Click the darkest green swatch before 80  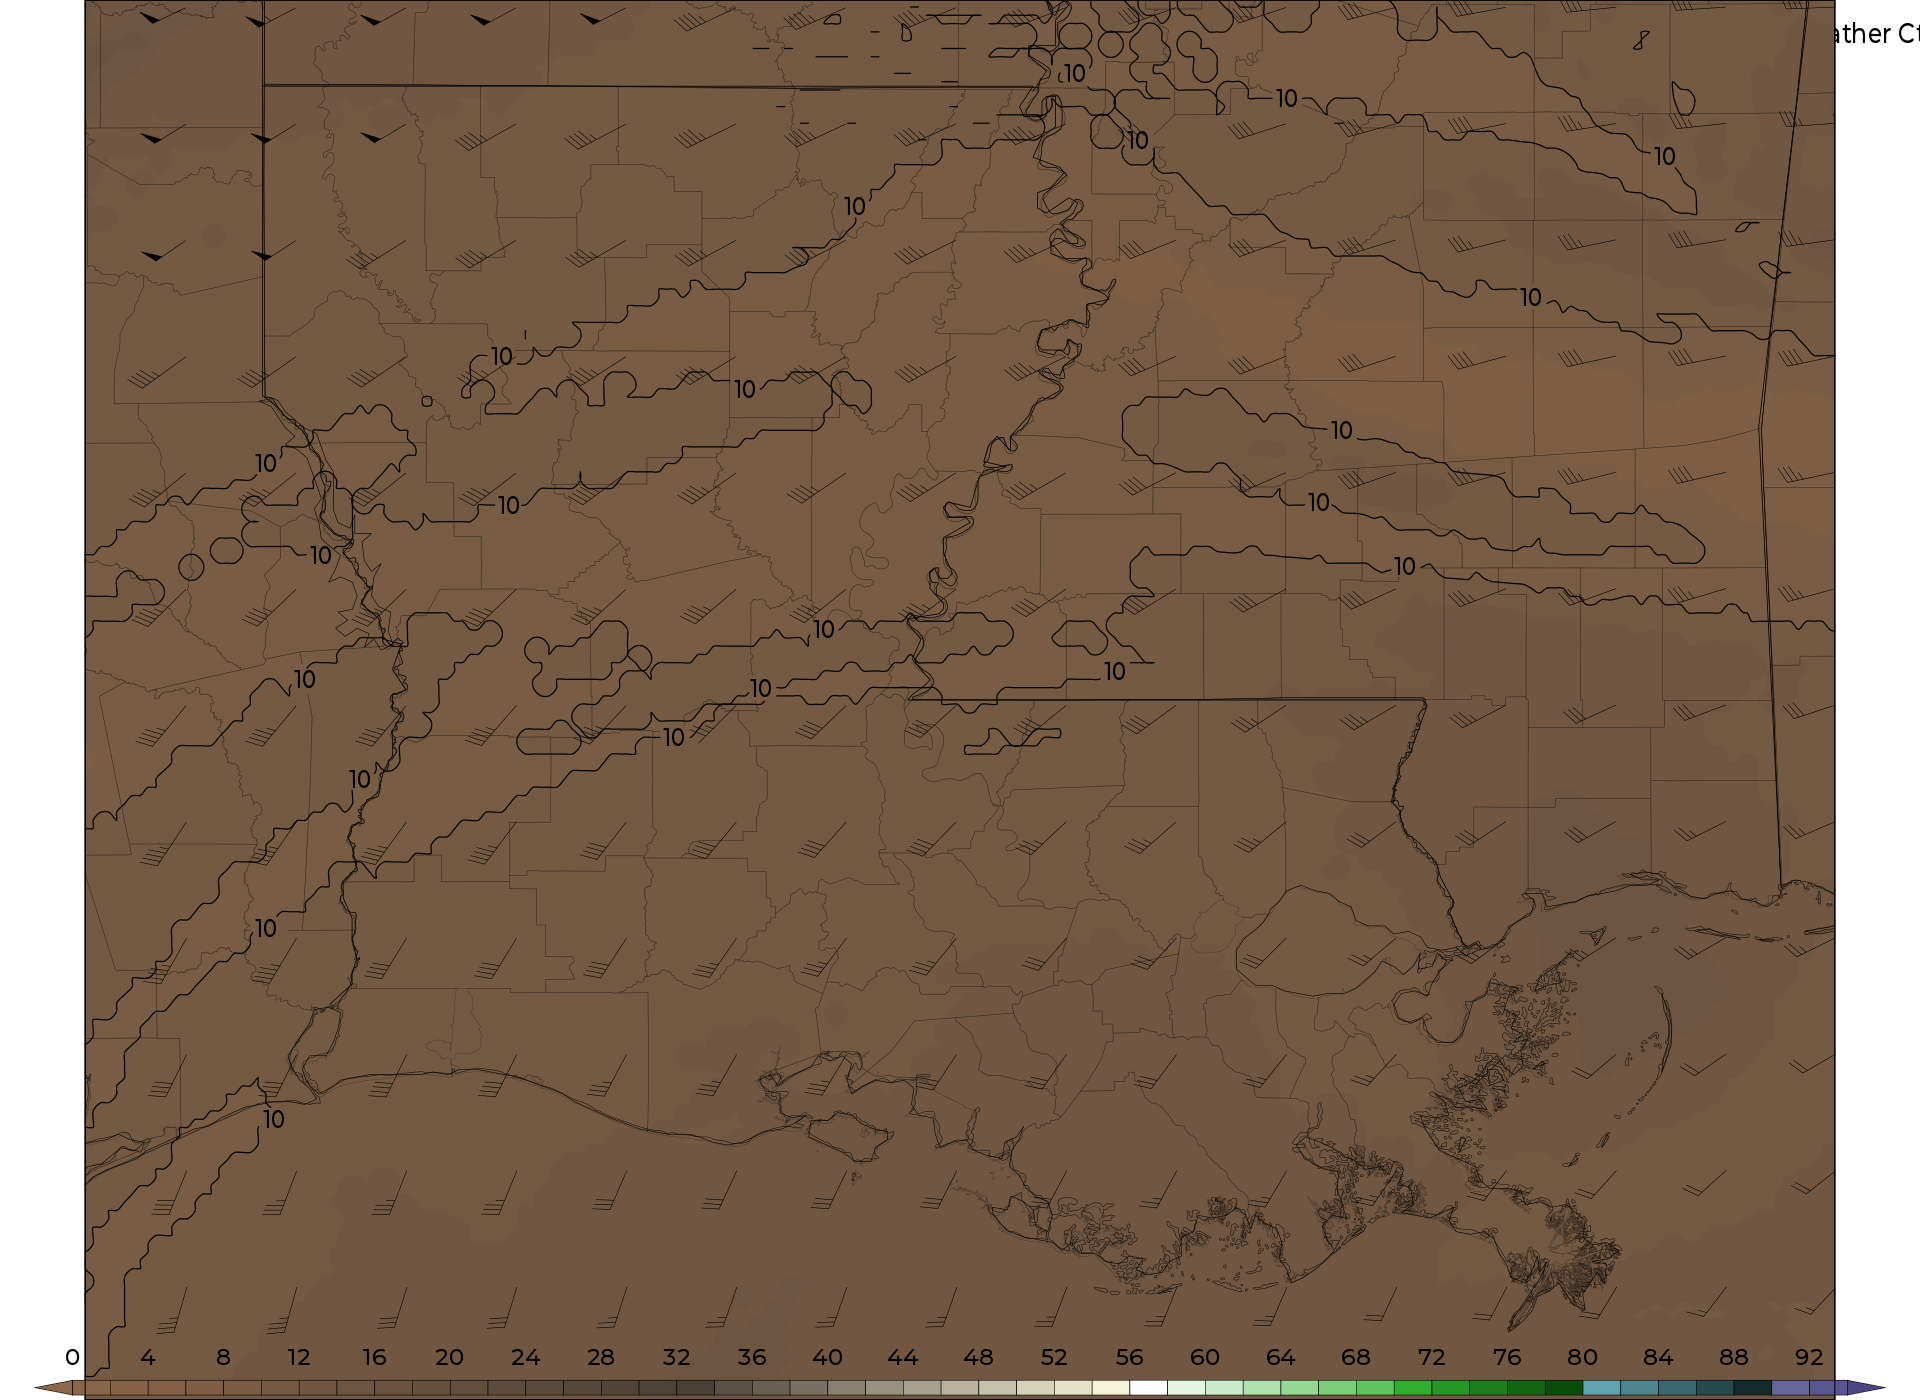1563,1388
